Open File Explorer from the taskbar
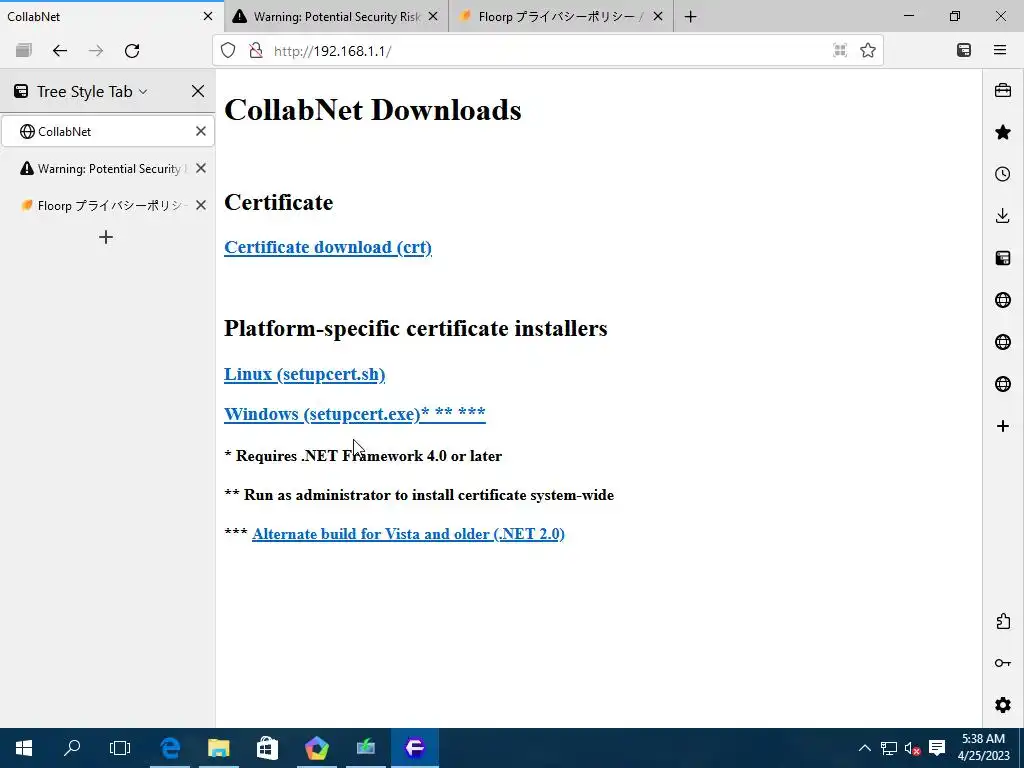Screen dimensions: 1024x768 219,748
